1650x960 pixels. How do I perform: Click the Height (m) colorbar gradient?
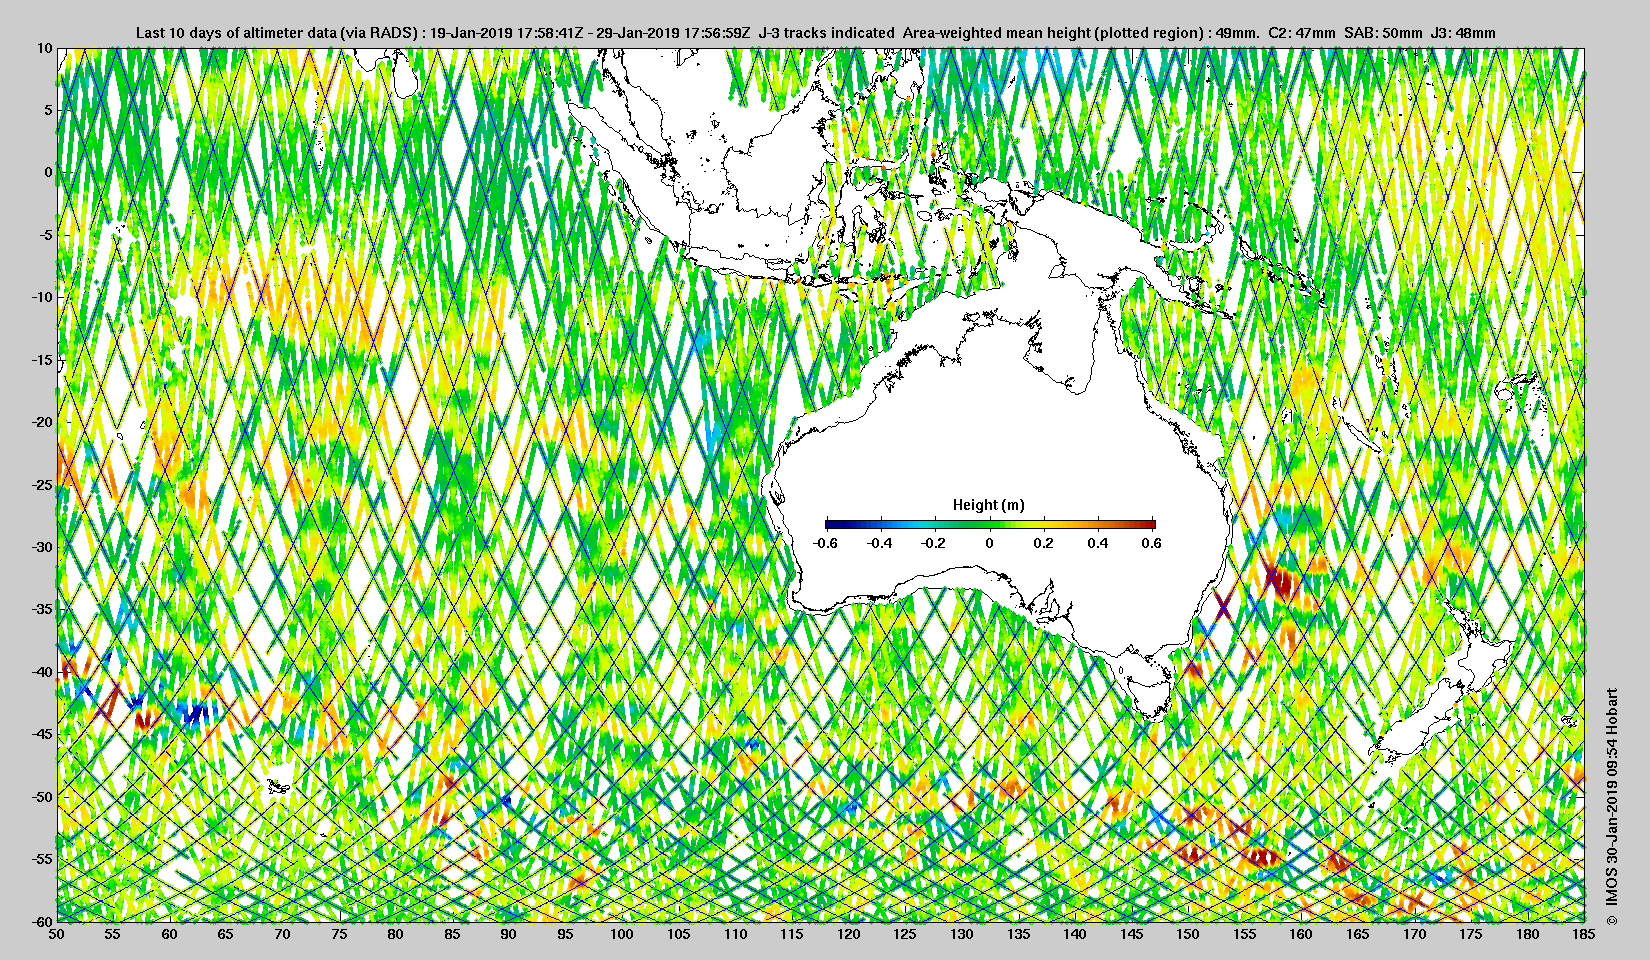tap(990, 524)
